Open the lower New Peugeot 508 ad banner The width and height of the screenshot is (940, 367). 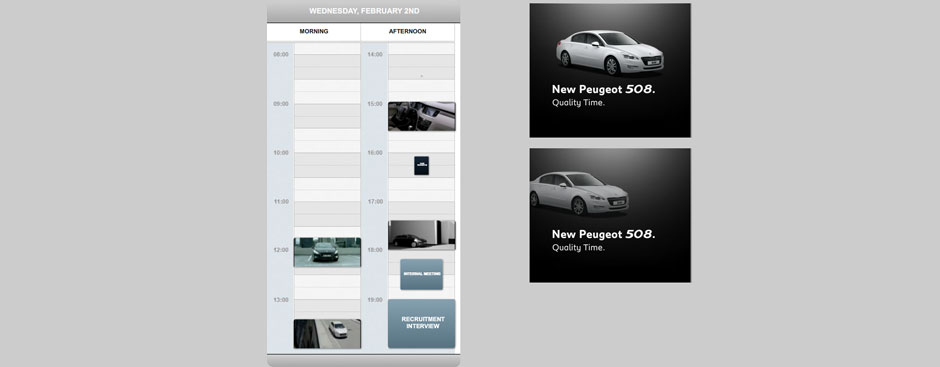[610, 215]
